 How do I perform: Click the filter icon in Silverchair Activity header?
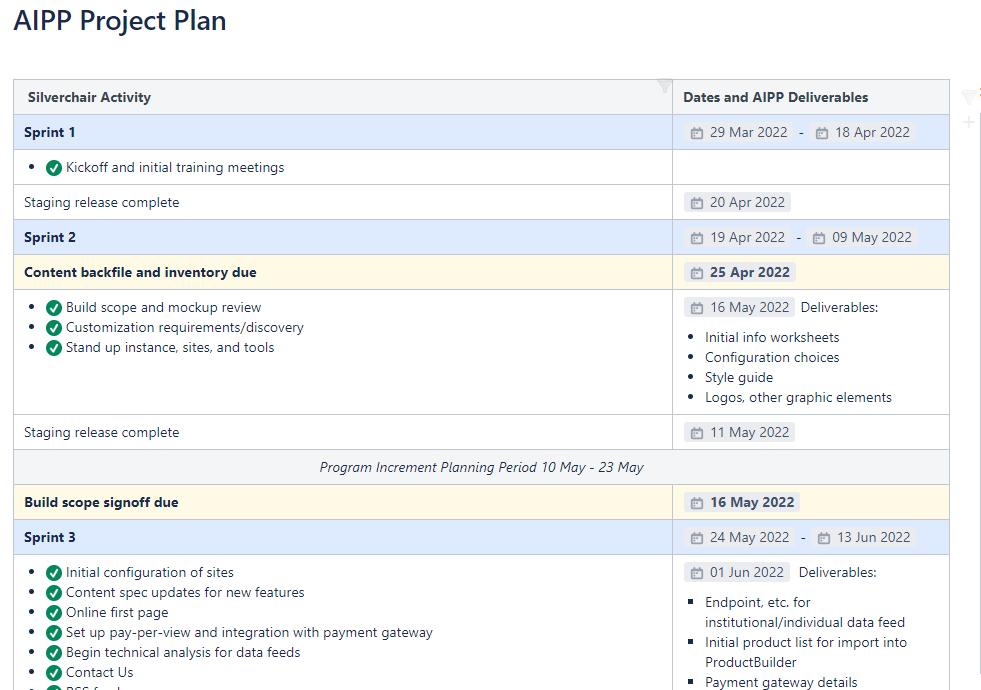pyautogui.click(x=664, y=87)
